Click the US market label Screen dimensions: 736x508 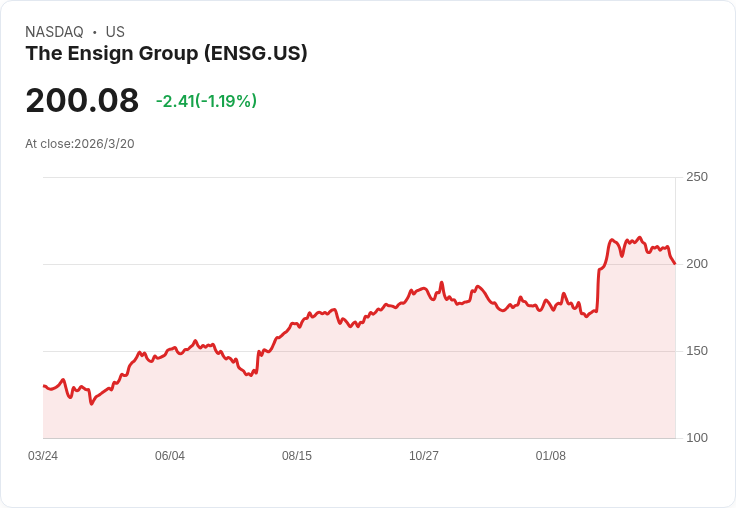[x=115, y=32]
